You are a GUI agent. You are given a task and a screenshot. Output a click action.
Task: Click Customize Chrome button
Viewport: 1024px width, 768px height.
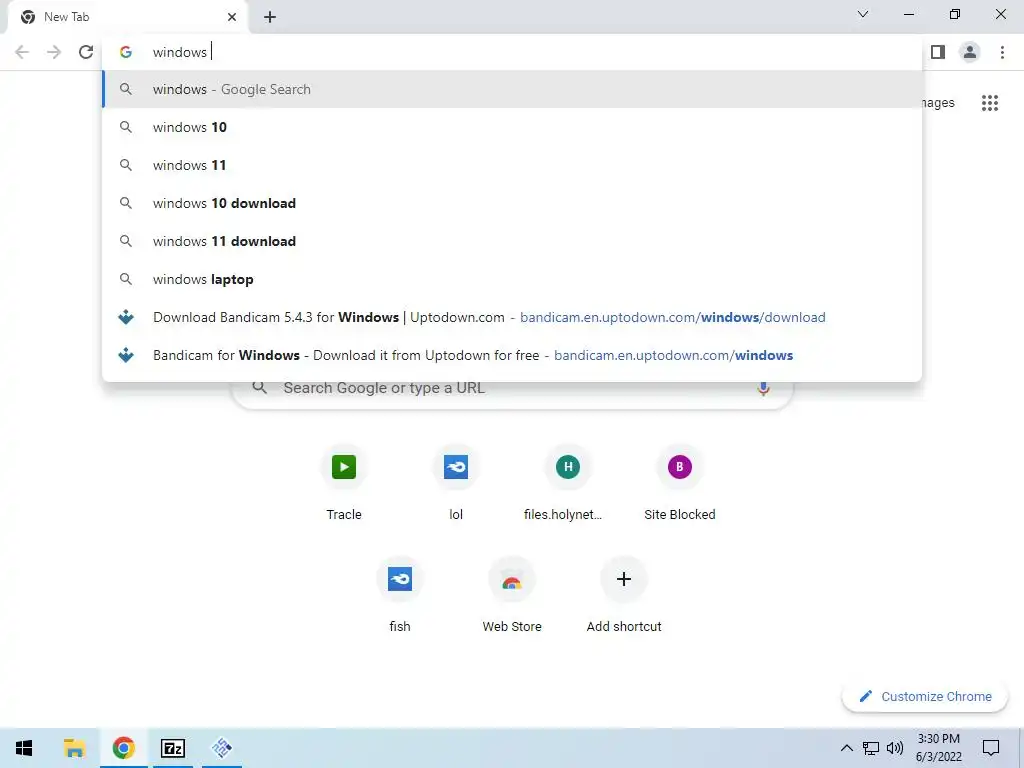click(x=925, y=697)
